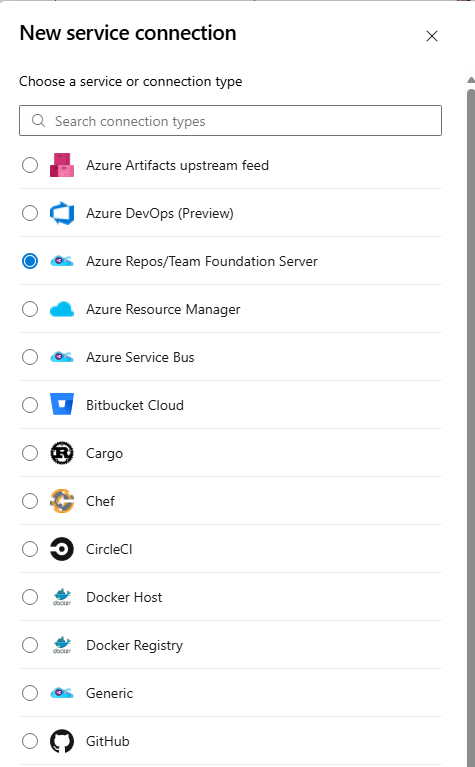Click the GitHub octocat icon
Image resolution: width=475 pixels, height=767 pixels.
pyautogui.click(x=62, y=741)
